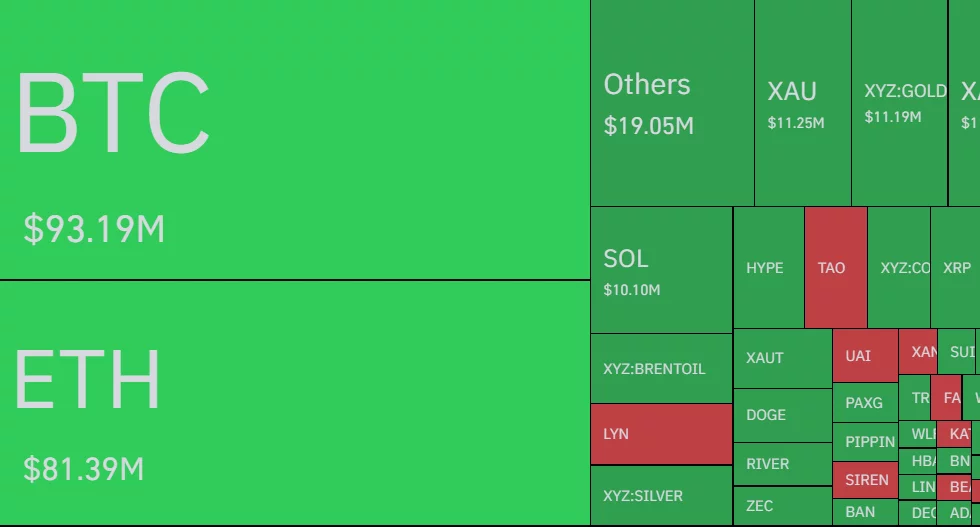Select the DOGE tile
The height and width of the screenshot is (527, 980).
click(x=782, y=415)
